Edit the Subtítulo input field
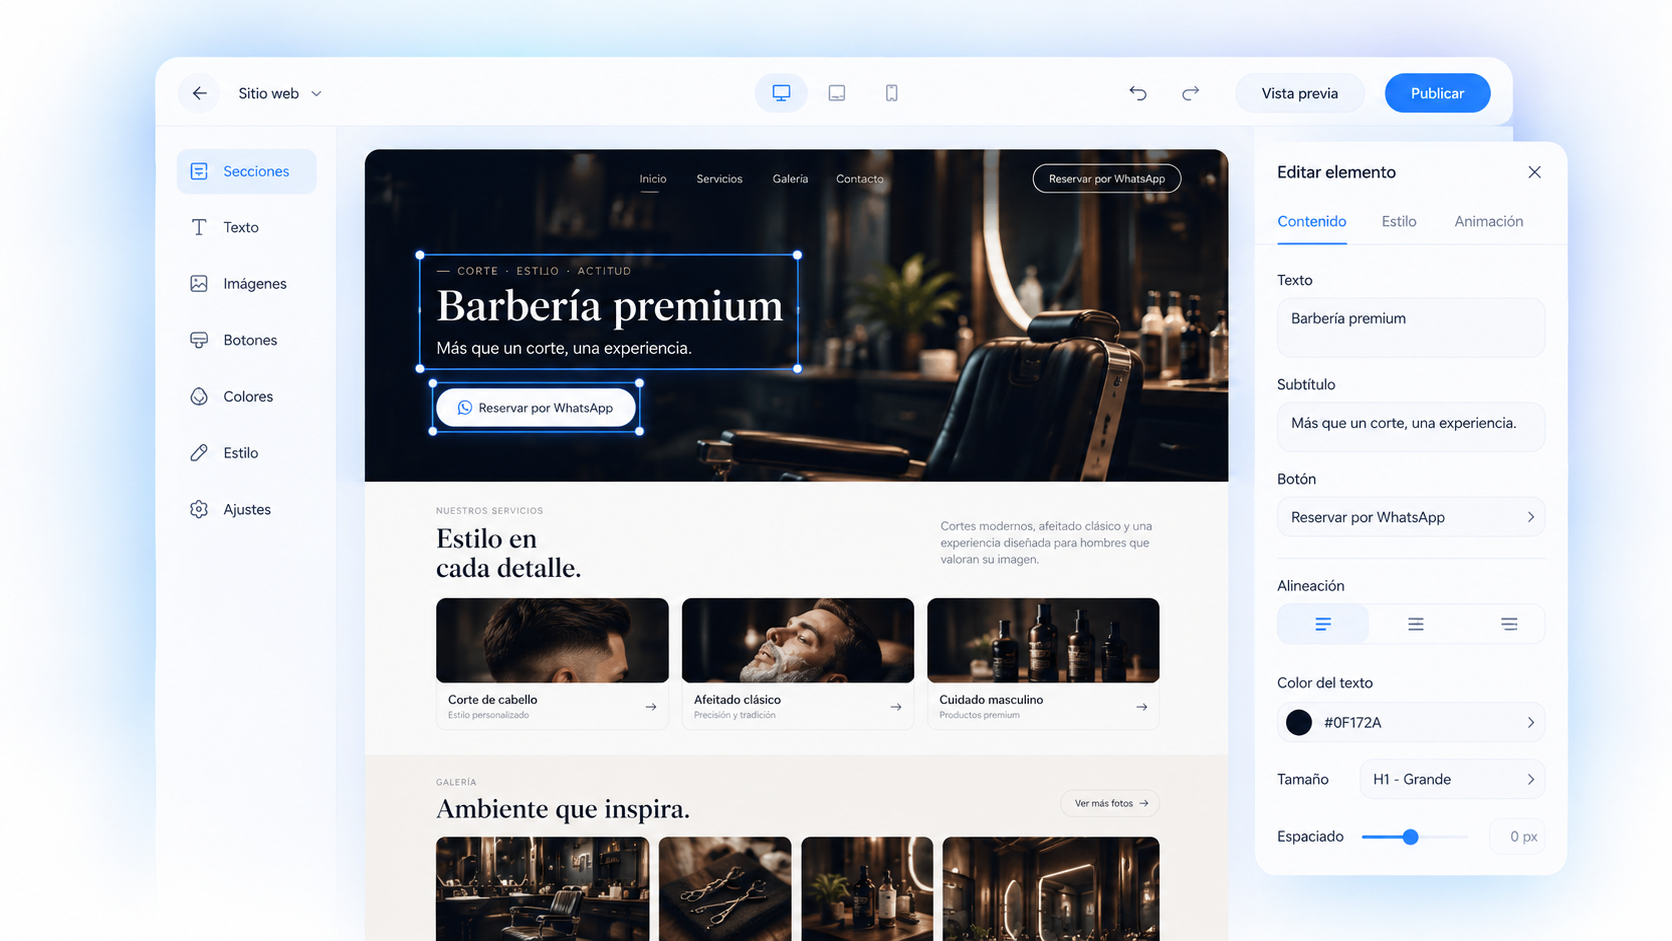Image resolution: width=1672 pixels, height=941 pixels. click(1410, 426)
